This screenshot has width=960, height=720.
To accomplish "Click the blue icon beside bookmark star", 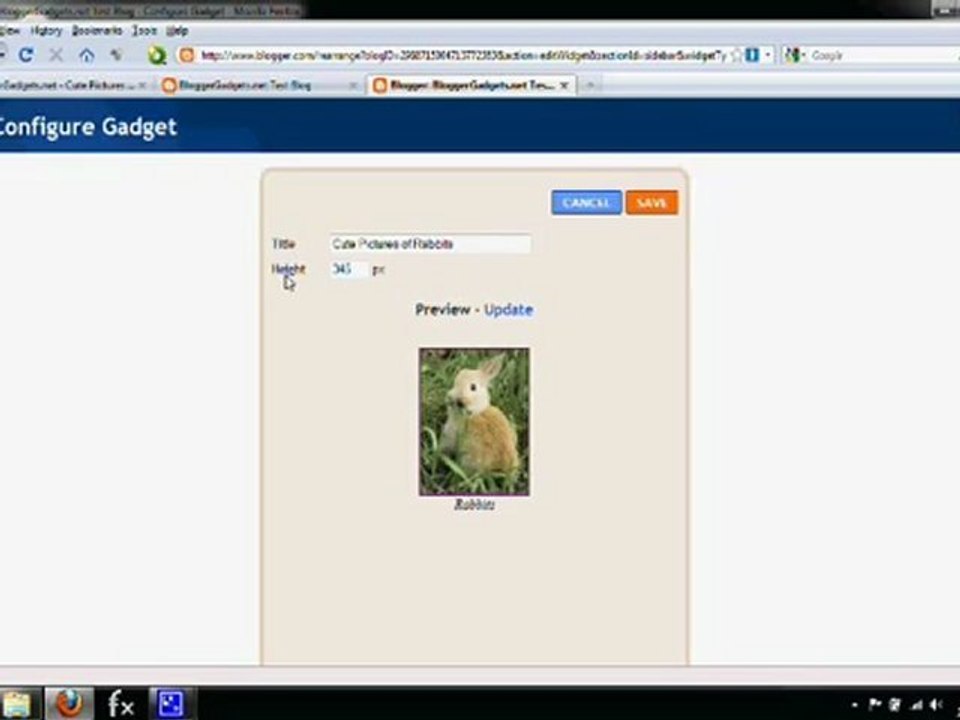I will click(752, 55).
